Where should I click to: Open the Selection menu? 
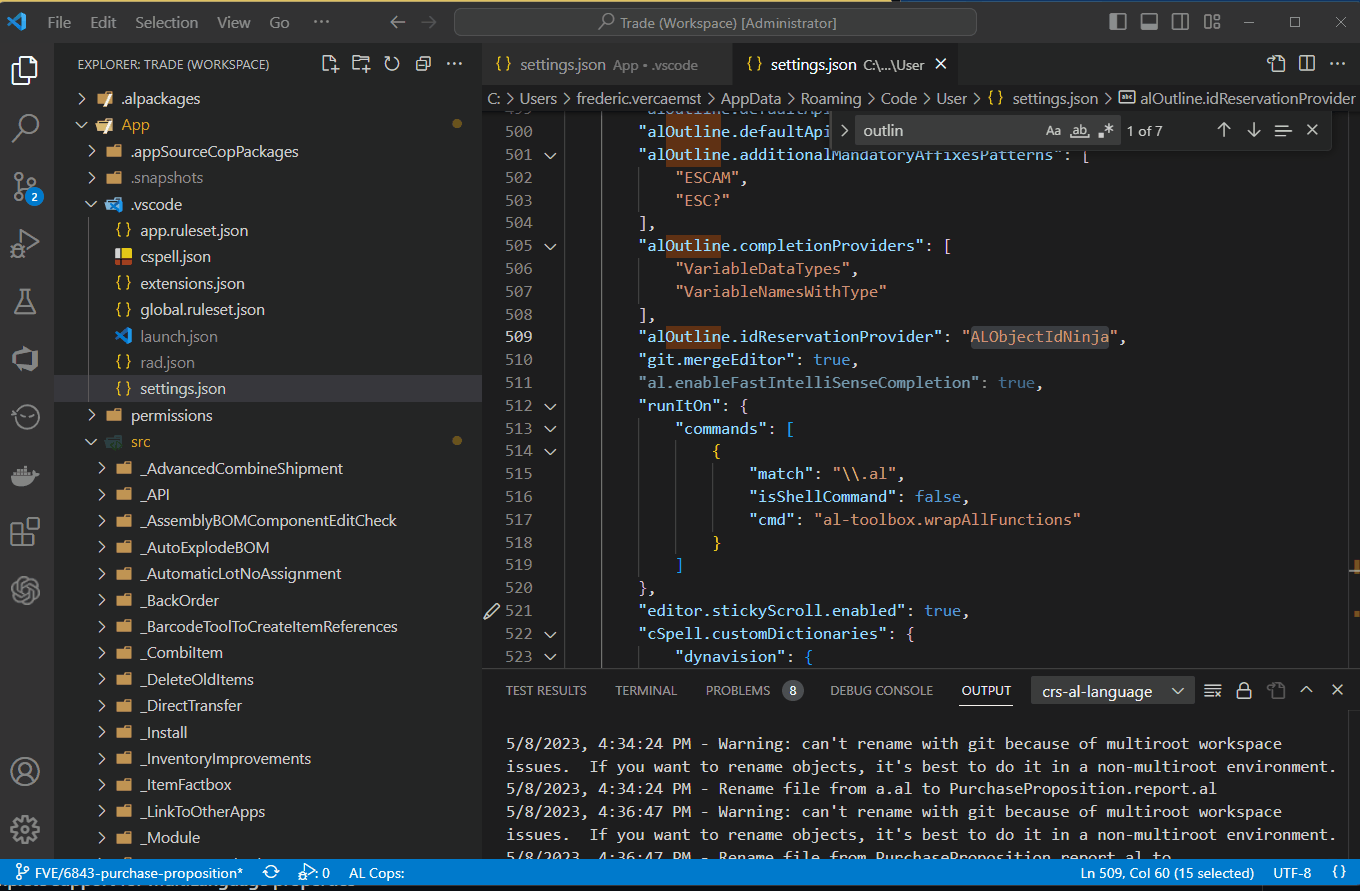coord(166,22)
